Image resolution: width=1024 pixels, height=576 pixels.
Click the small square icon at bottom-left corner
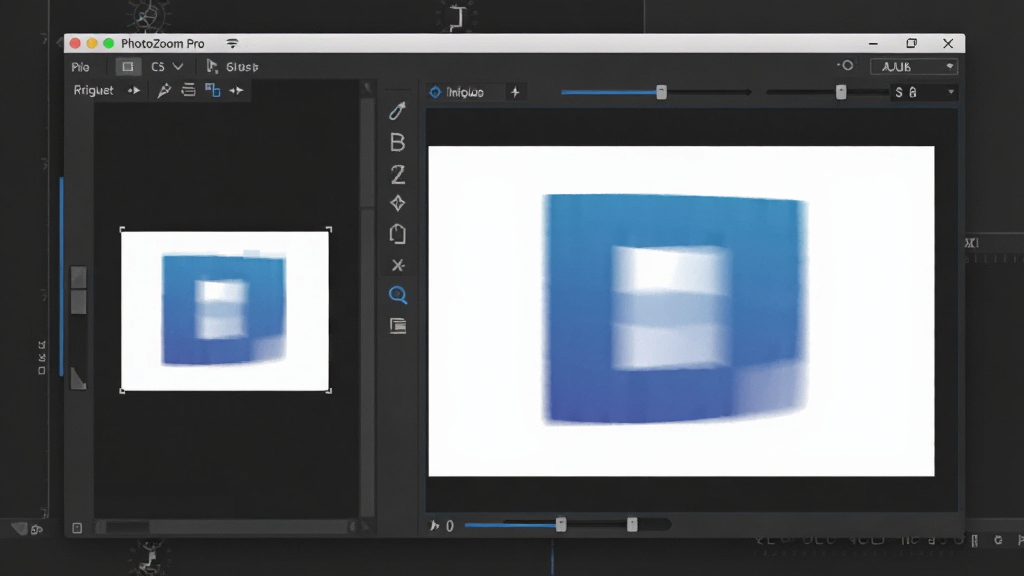77,528
